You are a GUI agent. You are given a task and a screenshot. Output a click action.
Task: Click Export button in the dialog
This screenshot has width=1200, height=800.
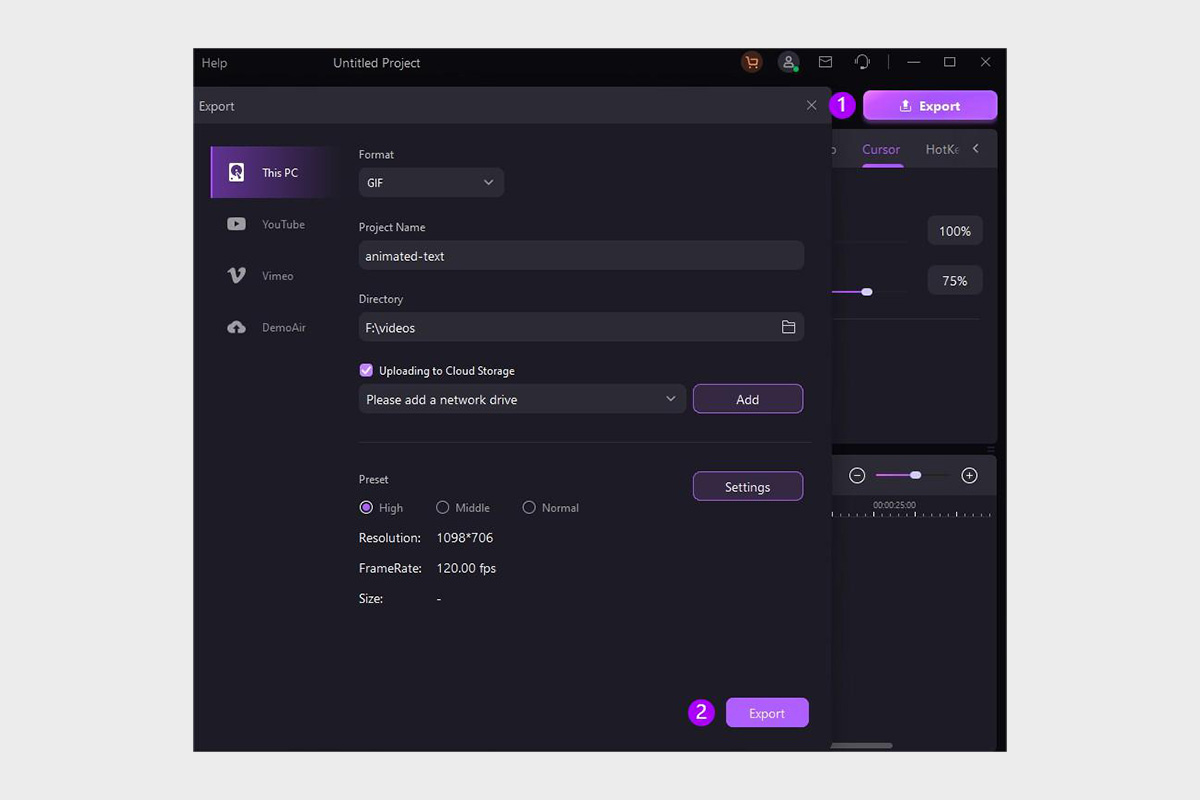pyautogui.click(x=767, y=713)
